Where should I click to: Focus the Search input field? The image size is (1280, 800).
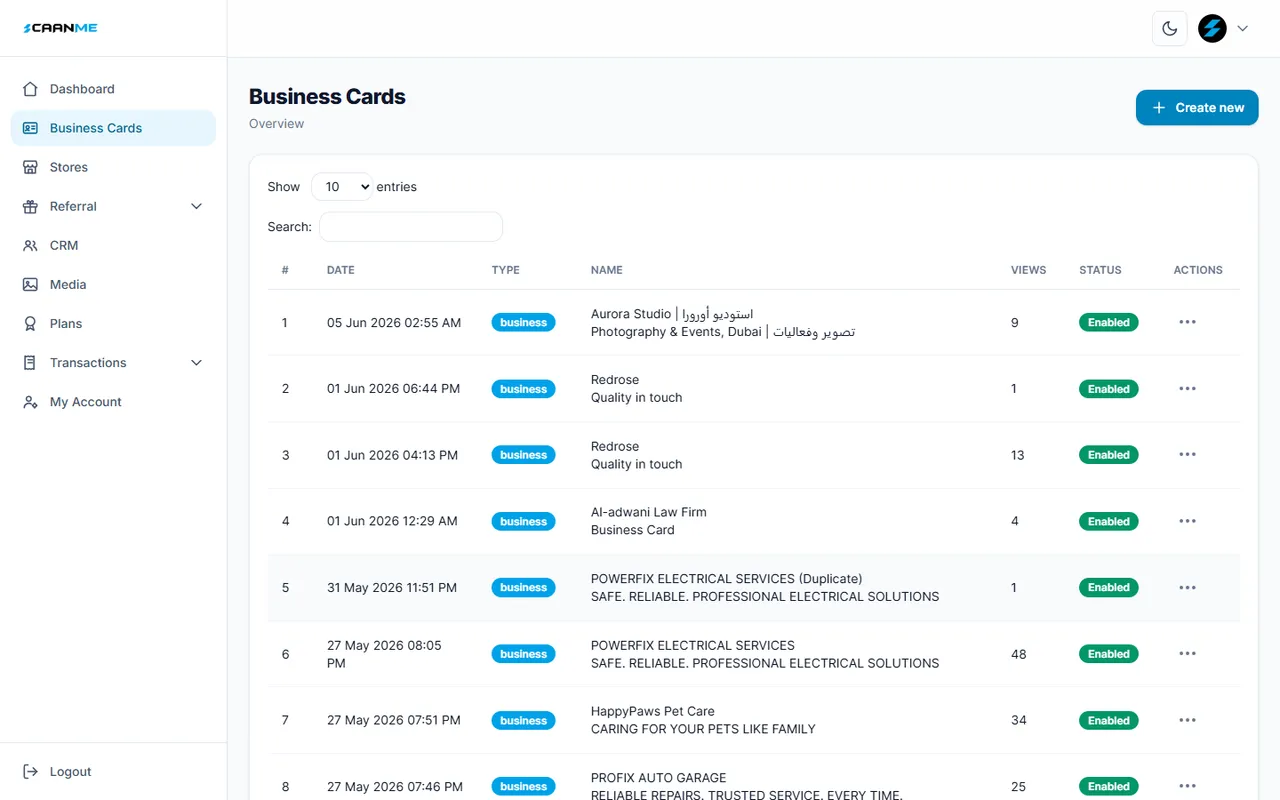[411, 227]
